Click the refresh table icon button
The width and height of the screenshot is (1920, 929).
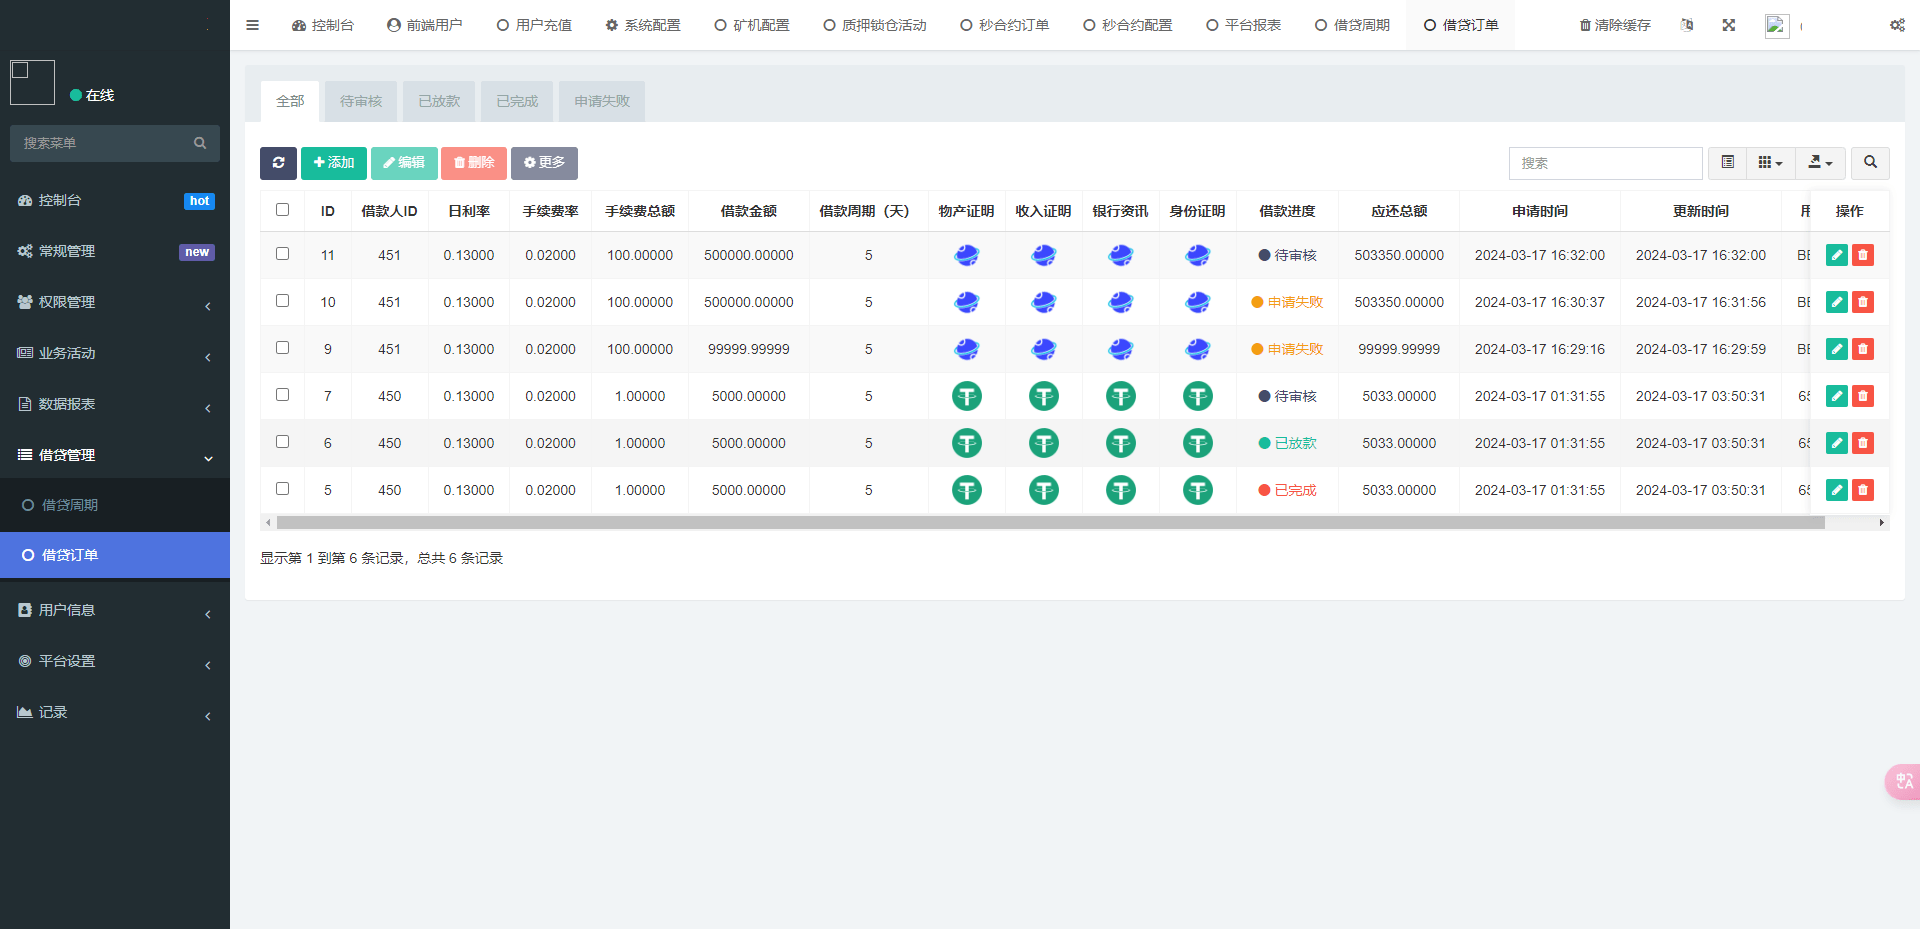(x=278, y=163)
